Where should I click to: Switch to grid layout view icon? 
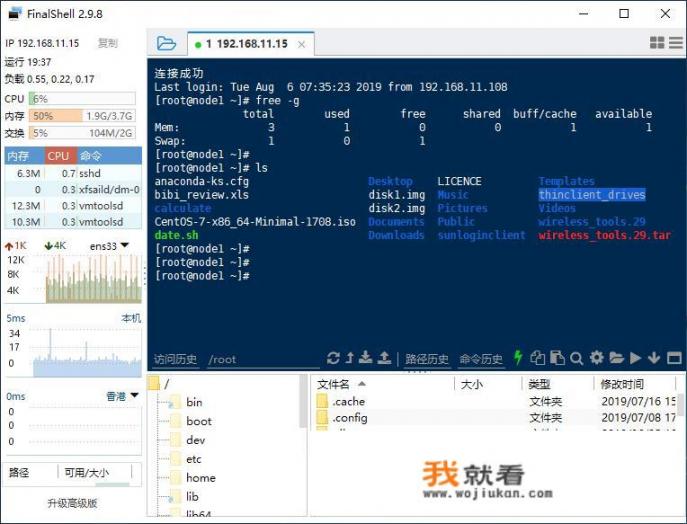coord(657,42)
